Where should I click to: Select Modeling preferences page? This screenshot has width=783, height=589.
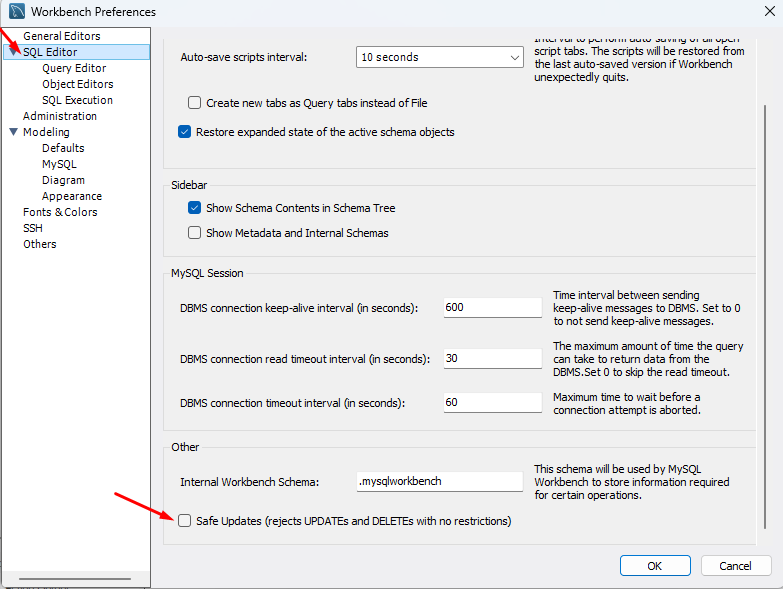[x=46, y=132]
